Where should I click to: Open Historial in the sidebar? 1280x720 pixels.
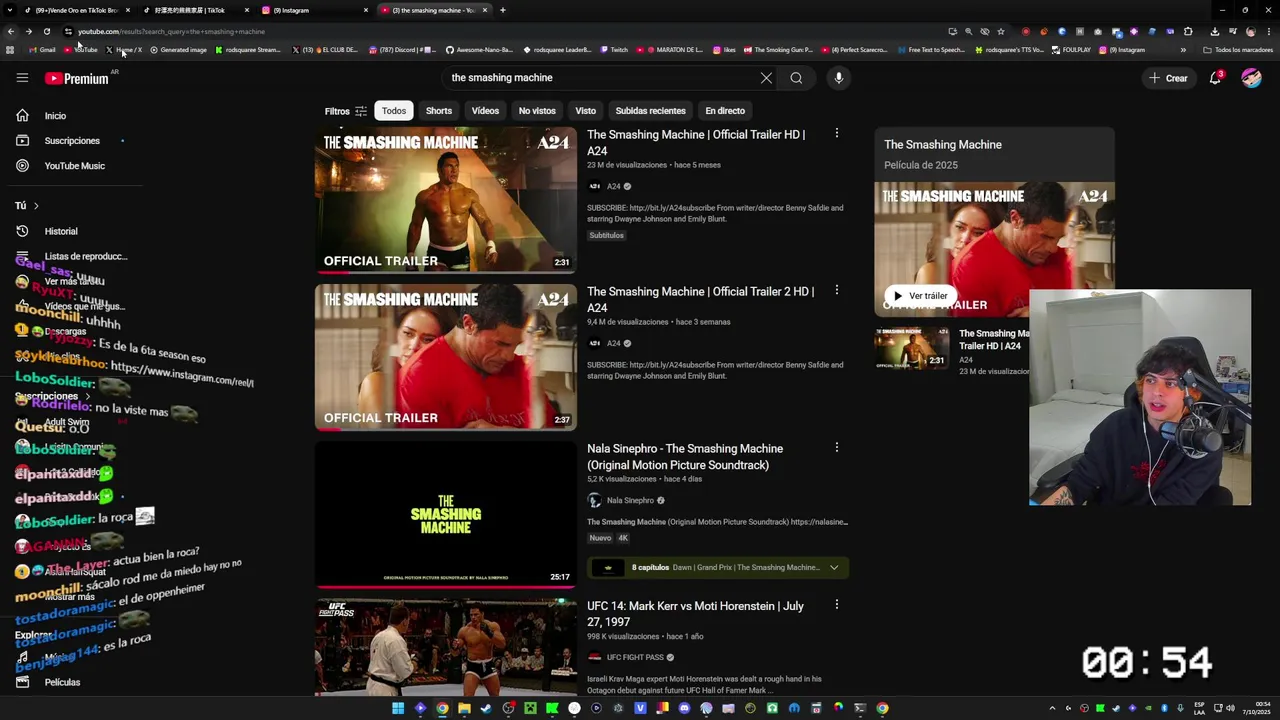click(x=60, y=231)
